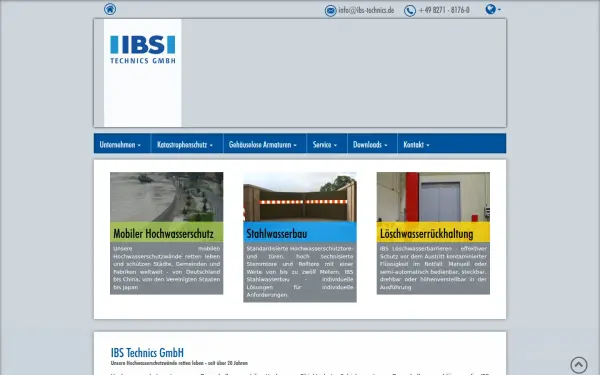This screenshot has width=600, height=375.
Task: Click the "Standardisierte Hochwasserschutztore" description text
Action: (x=300, y=272)
